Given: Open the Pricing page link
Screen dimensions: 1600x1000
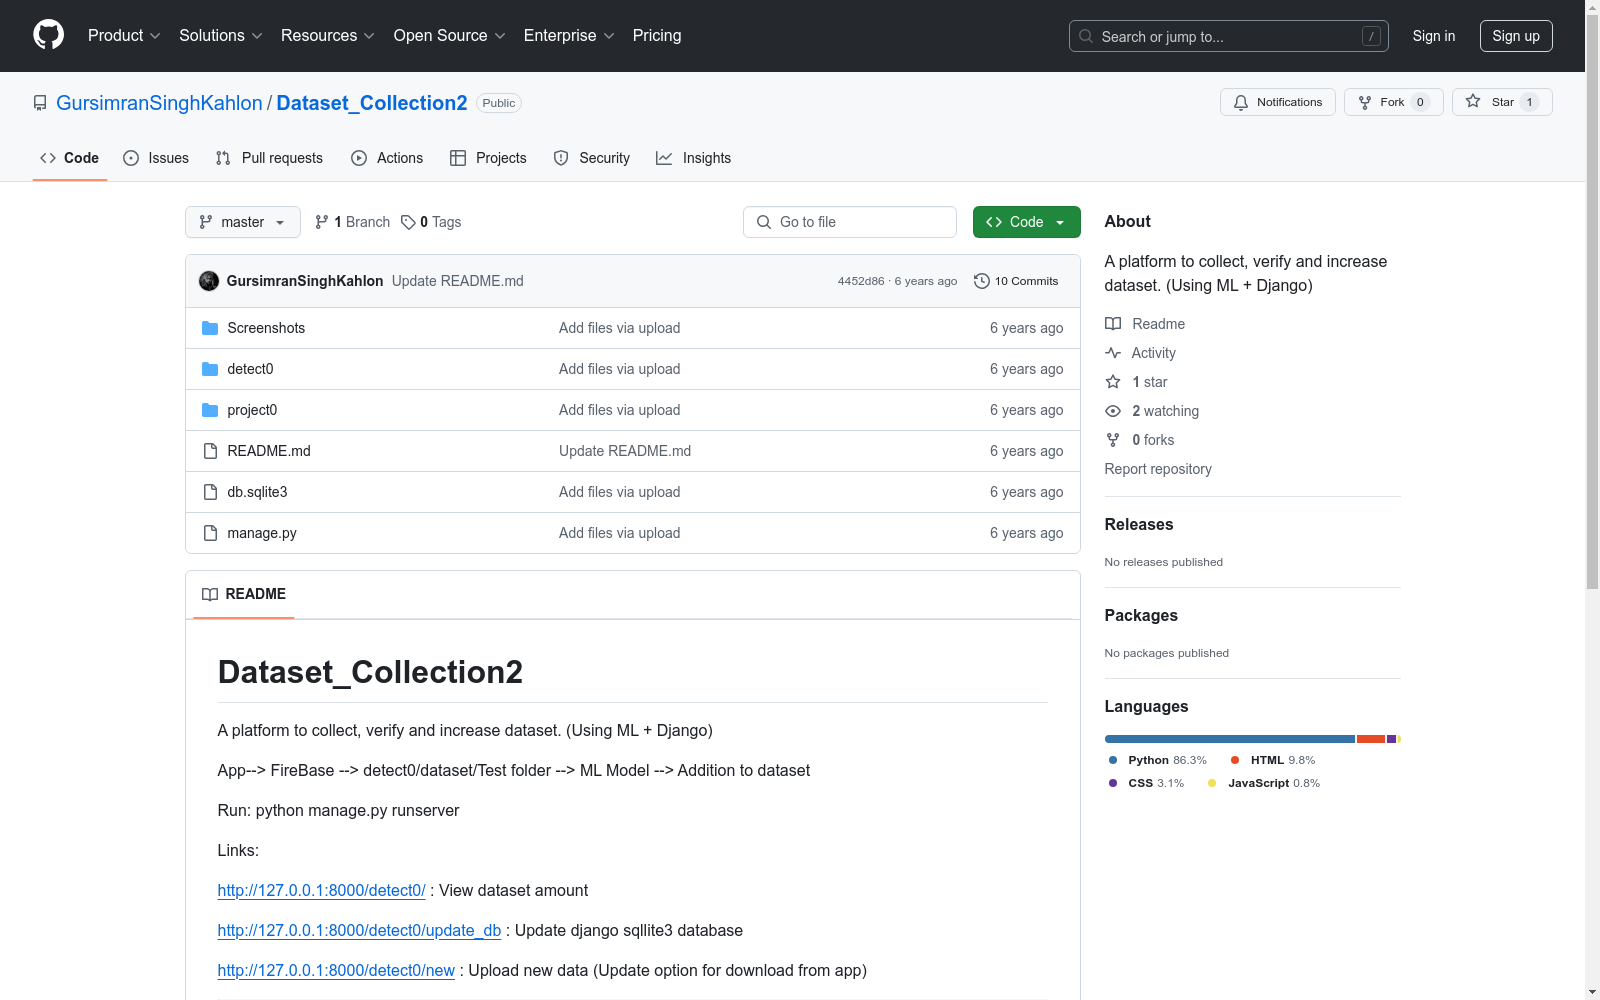Looking at the screenshot, I should point(657,36).
